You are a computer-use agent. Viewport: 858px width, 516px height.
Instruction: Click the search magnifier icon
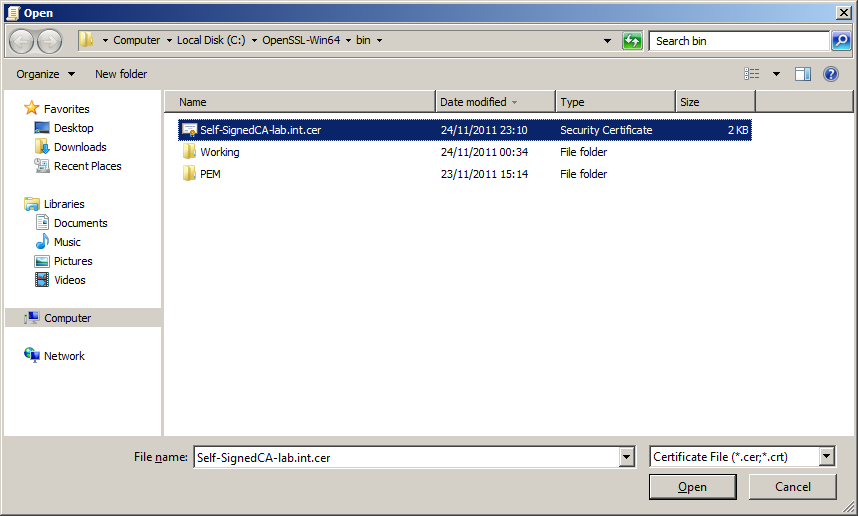[841, 41]
